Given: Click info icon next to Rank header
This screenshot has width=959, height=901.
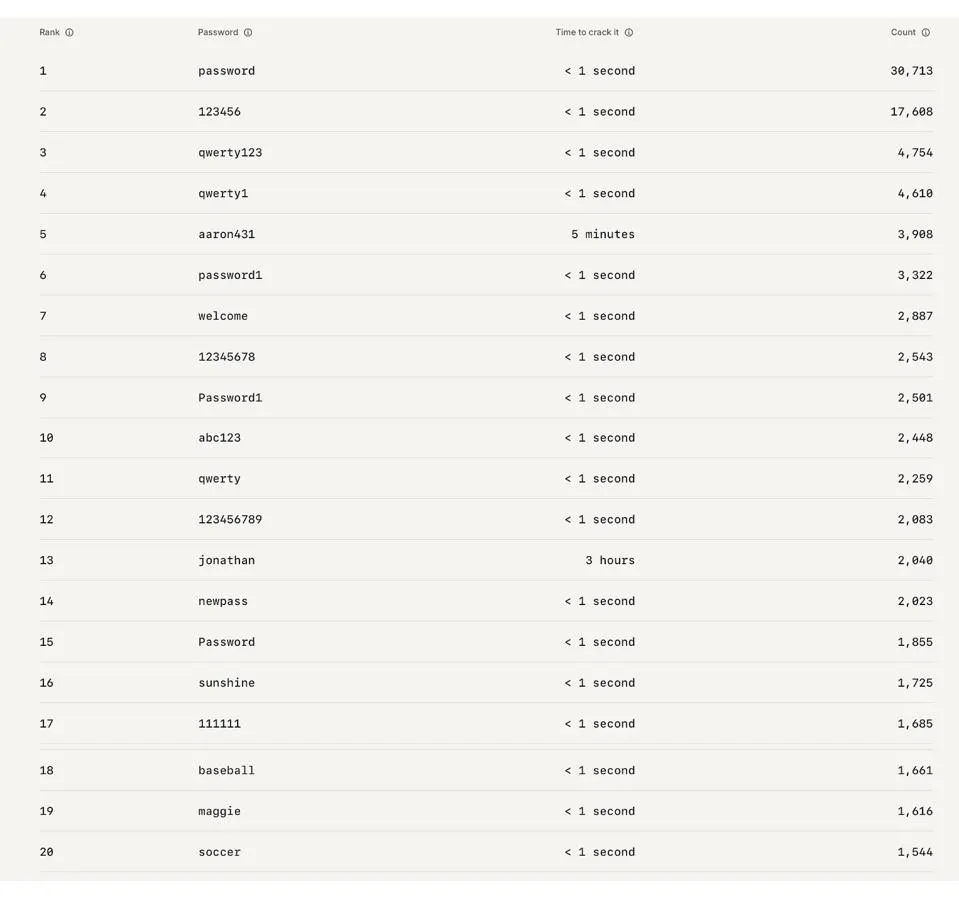Looking at the screenshot, I should (69, 33).
